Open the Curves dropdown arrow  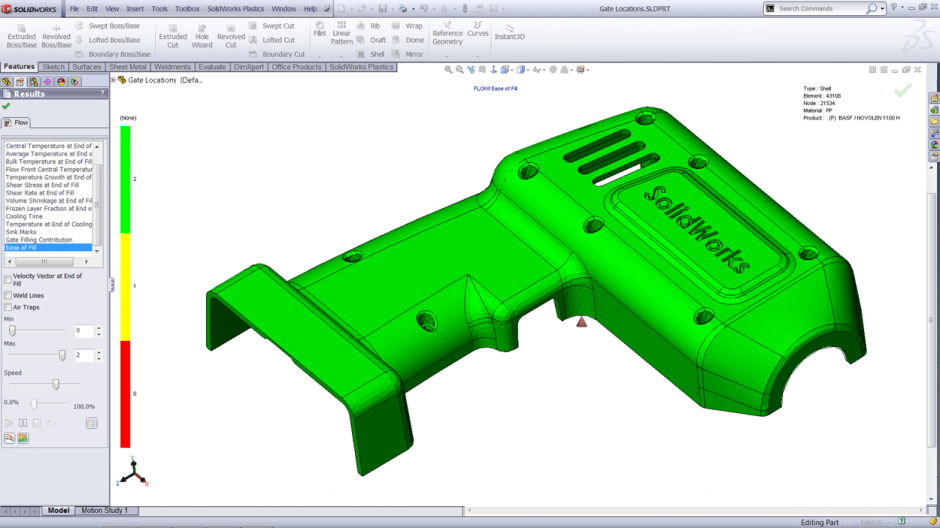pos(478,56)
